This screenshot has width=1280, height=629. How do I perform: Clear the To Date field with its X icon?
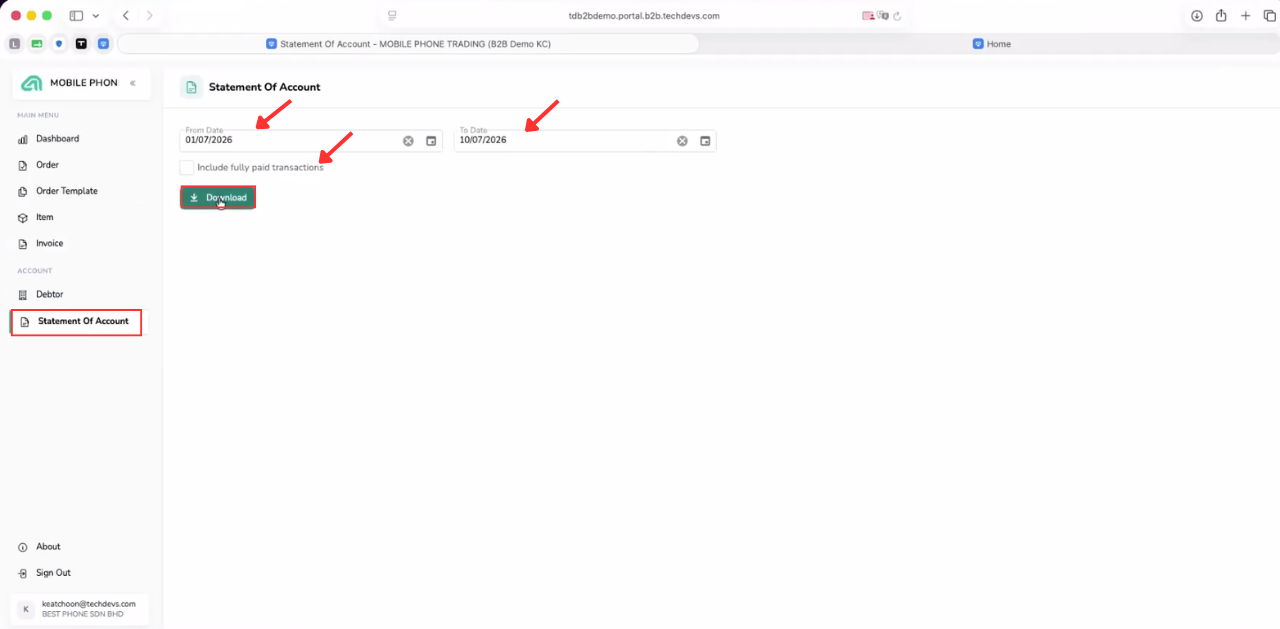click(682, 141)
